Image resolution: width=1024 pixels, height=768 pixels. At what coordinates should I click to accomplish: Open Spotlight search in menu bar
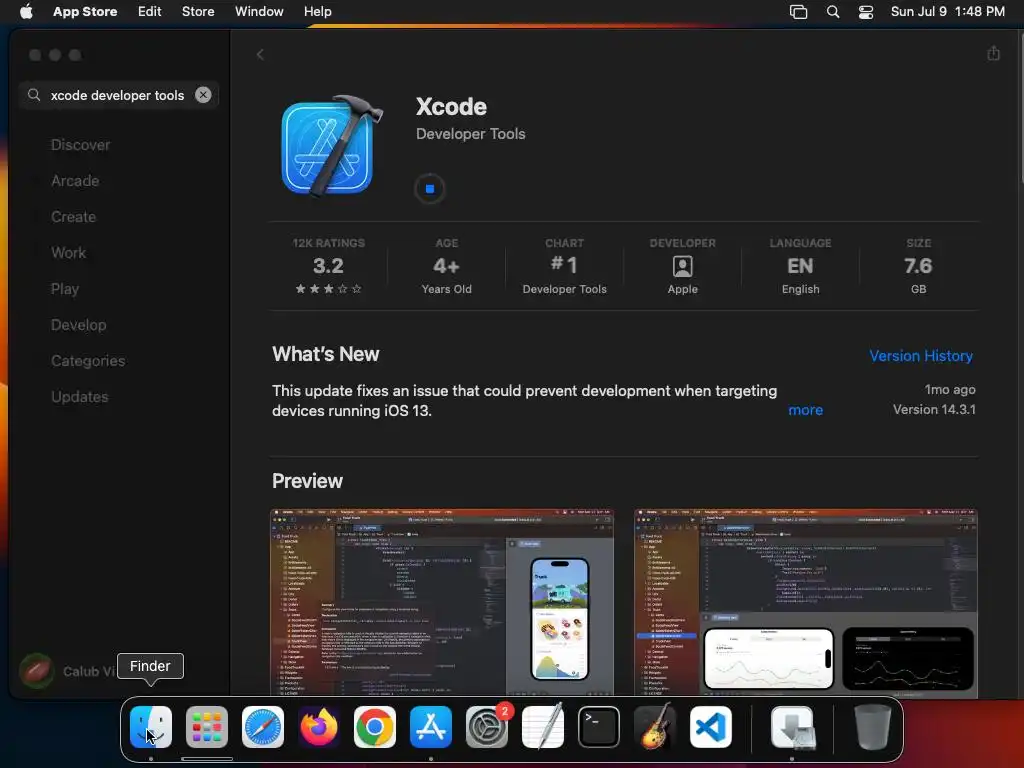click(x=833, y=12)
